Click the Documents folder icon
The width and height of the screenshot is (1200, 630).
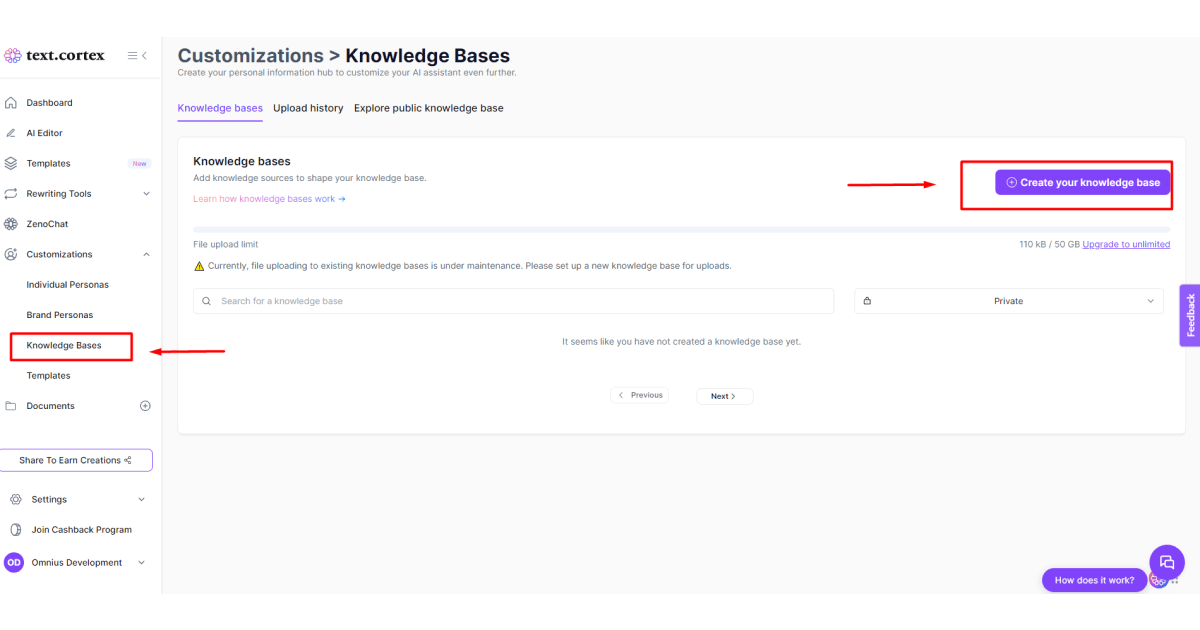11,406
